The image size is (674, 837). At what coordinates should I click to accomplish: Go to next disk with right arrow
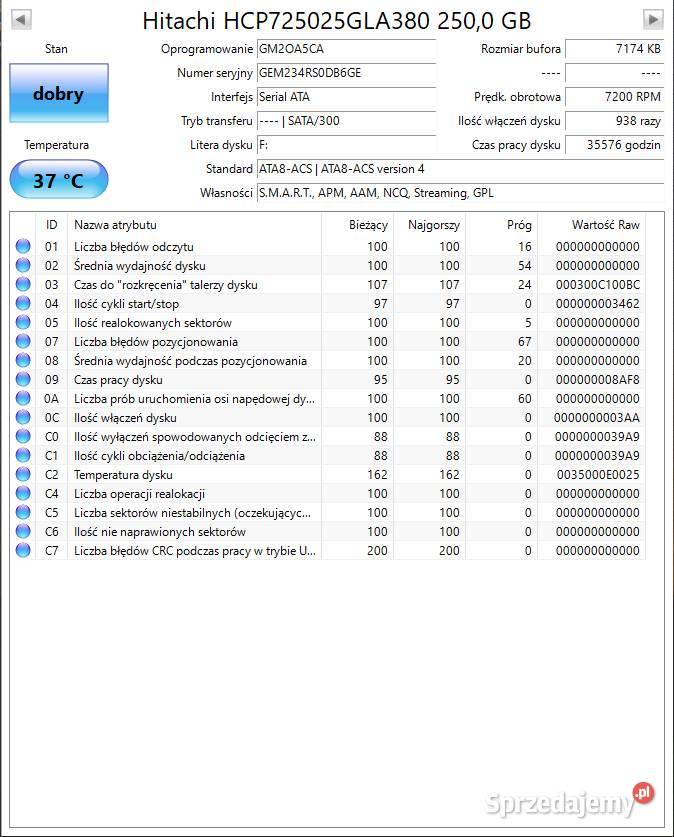tap(653, 20)
